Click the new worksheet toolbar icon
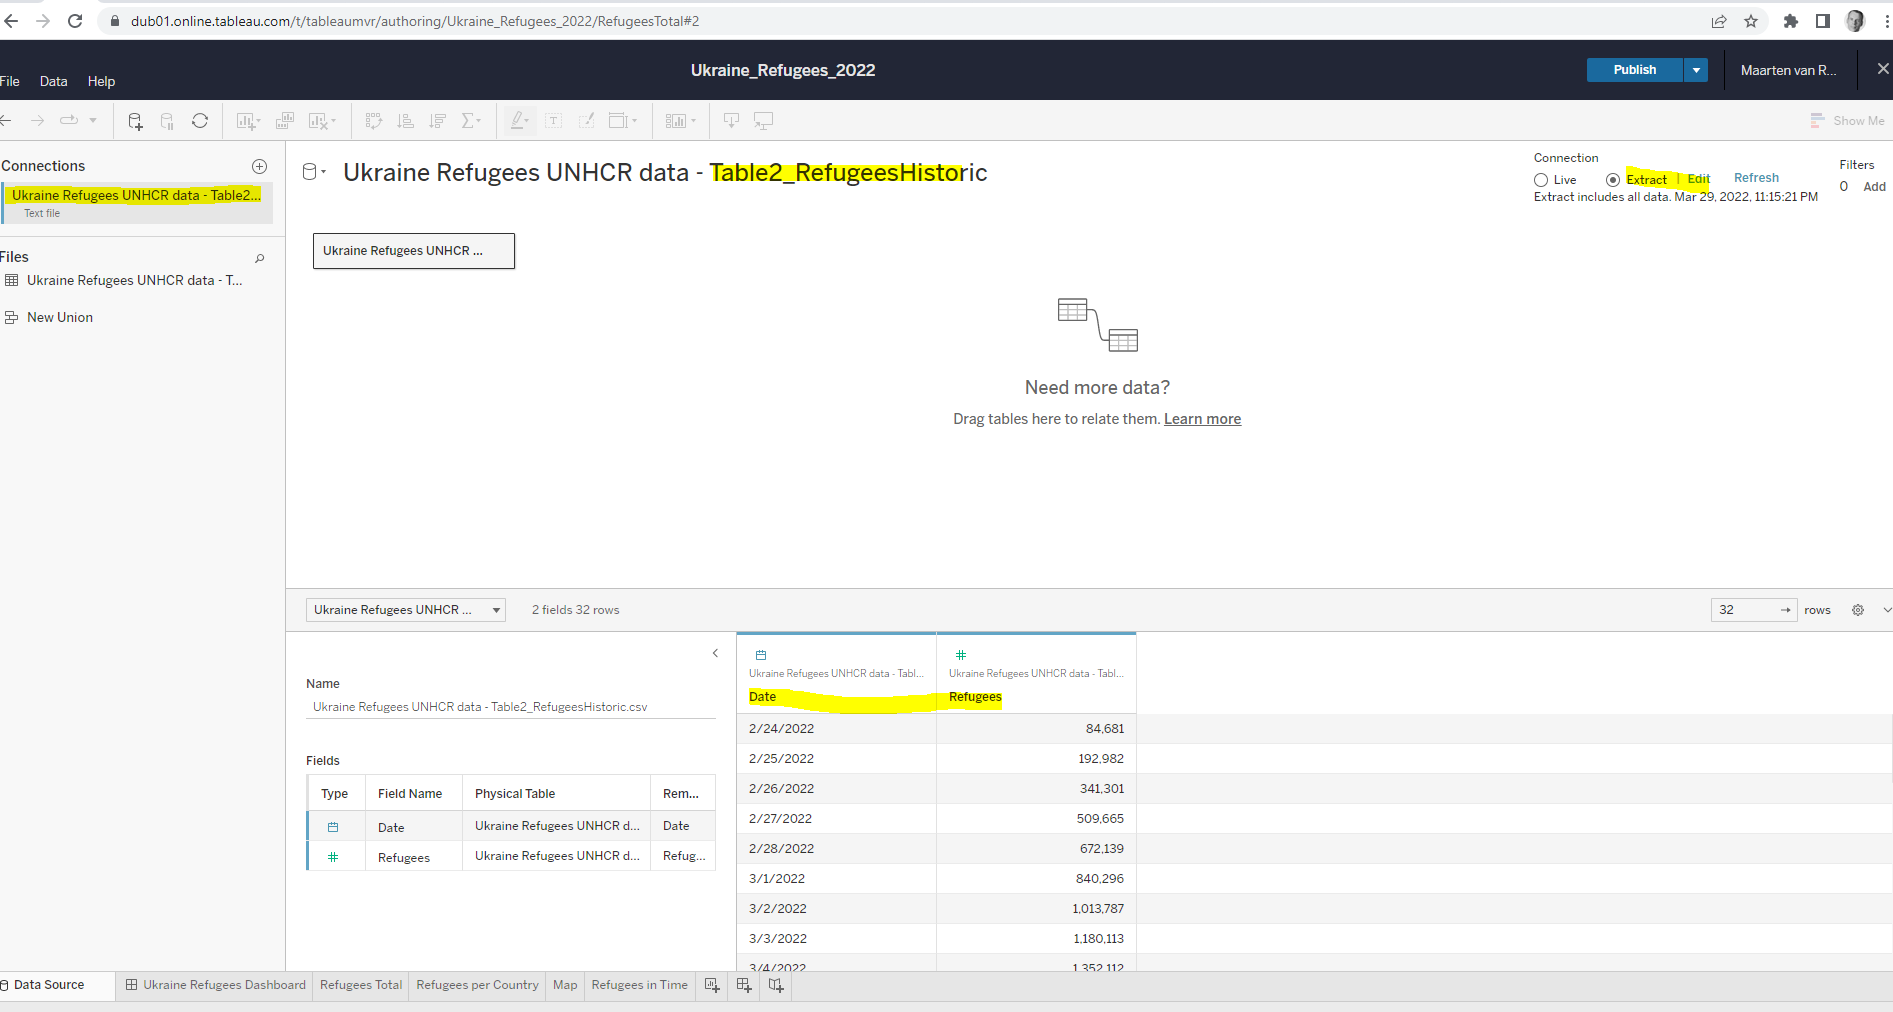Screen dimensions: 1893x1012 247,121
